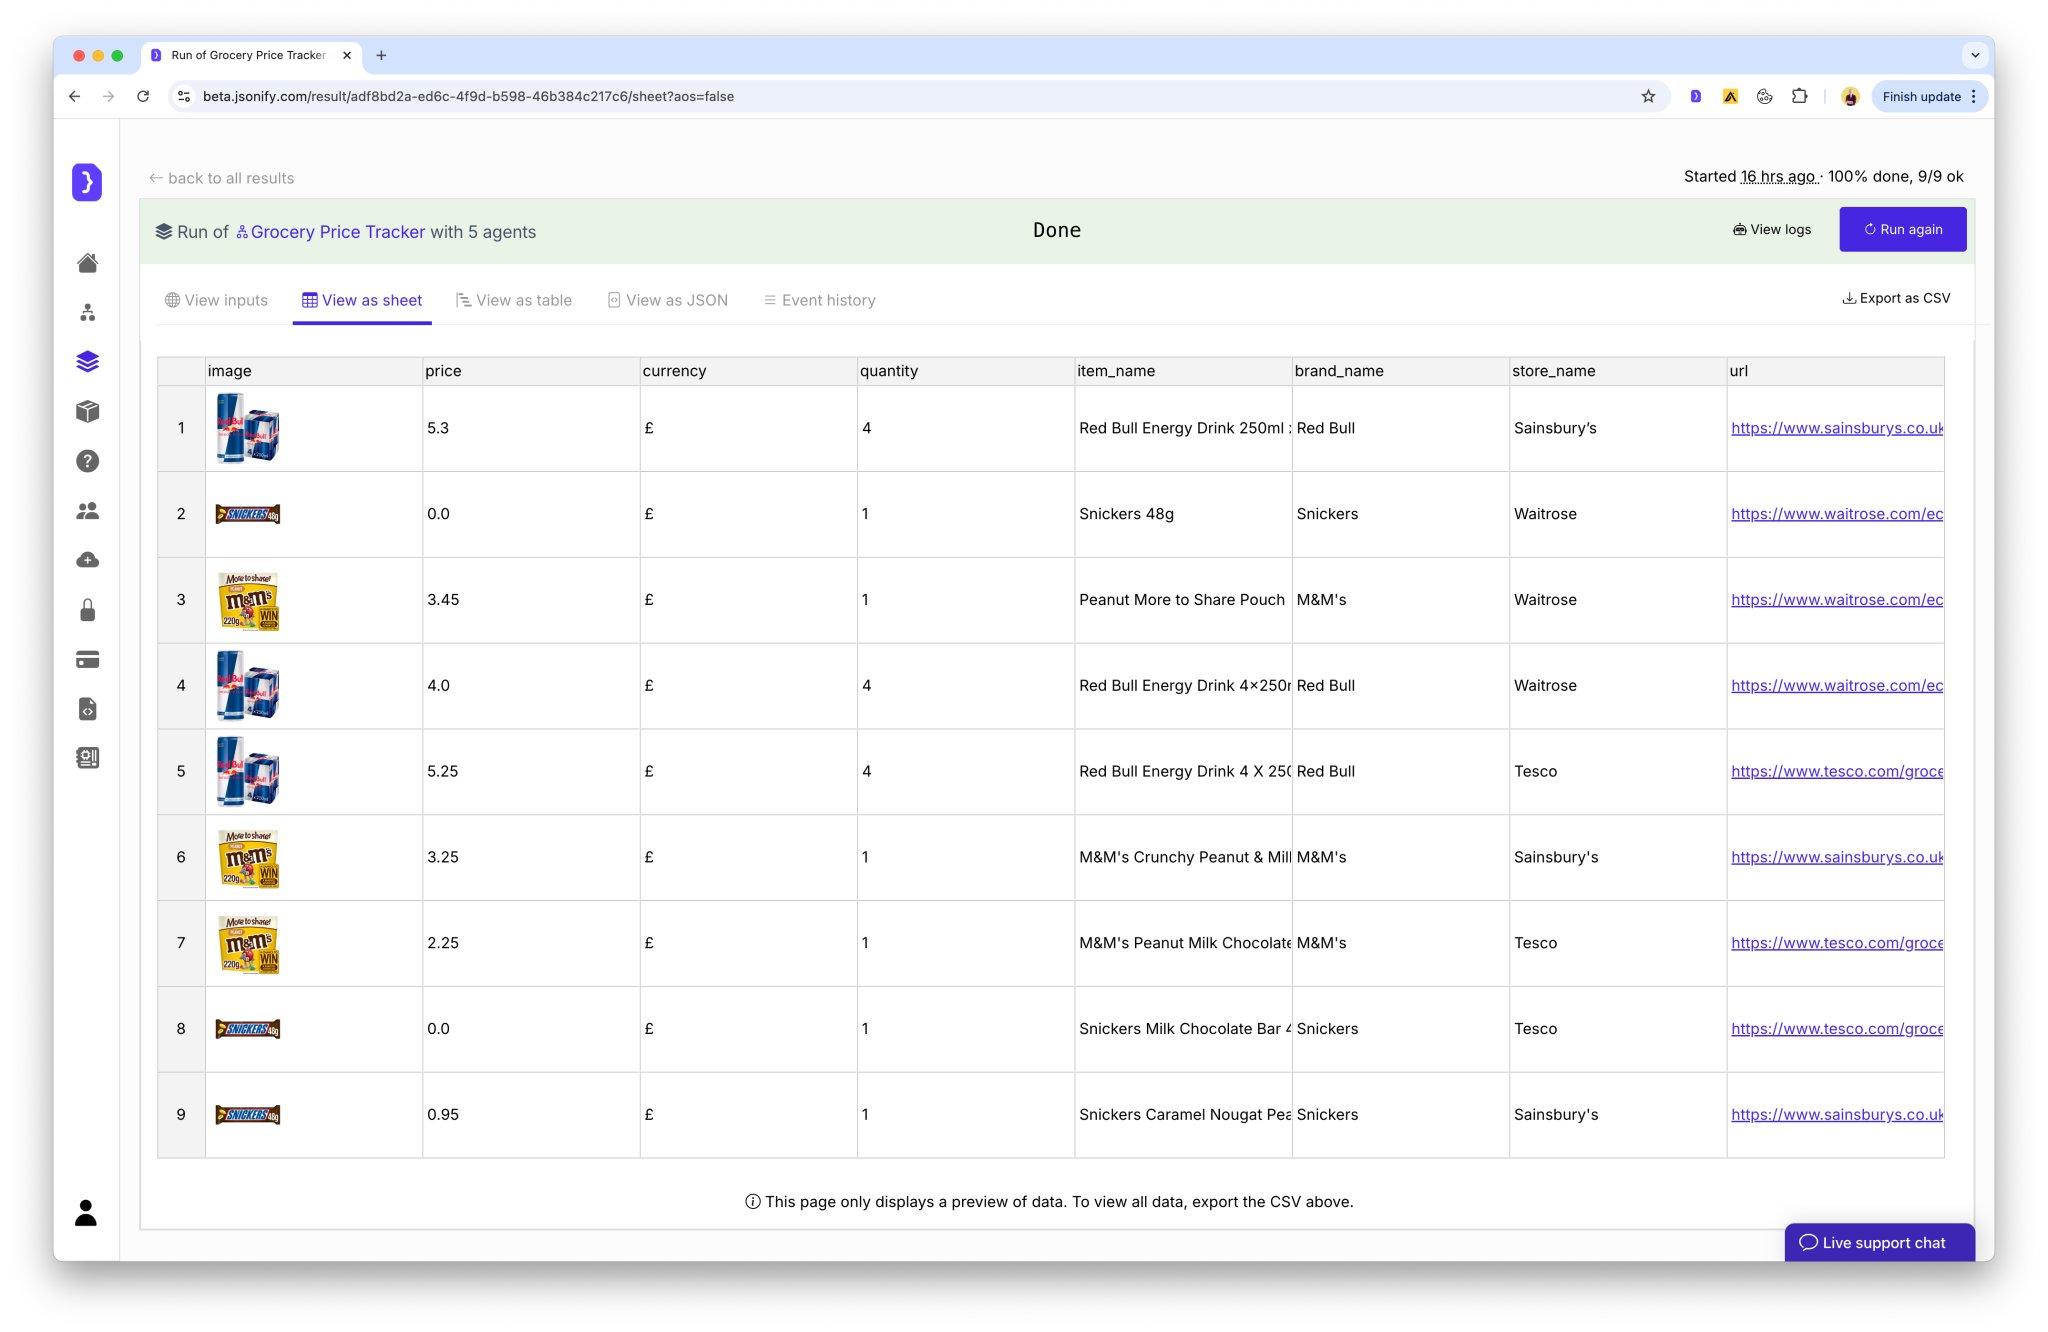Select the View as sheet tab
The width and height of the screenshot is (2048, 1332).
pyautogui.click(x=362, y=300)
